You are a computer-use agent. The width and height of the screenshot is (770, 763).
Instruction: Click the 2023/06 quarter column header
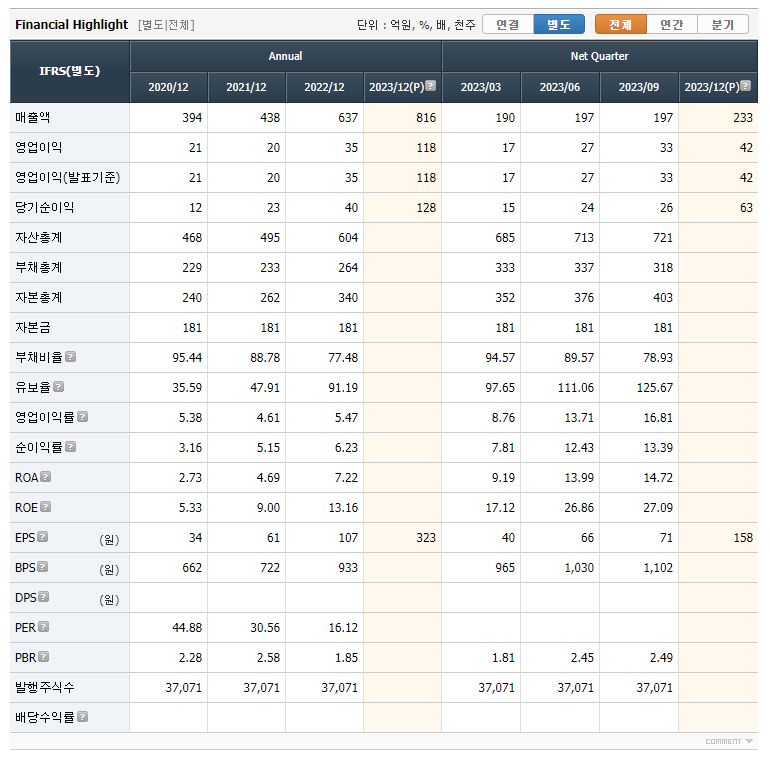[x=560, y=87]
